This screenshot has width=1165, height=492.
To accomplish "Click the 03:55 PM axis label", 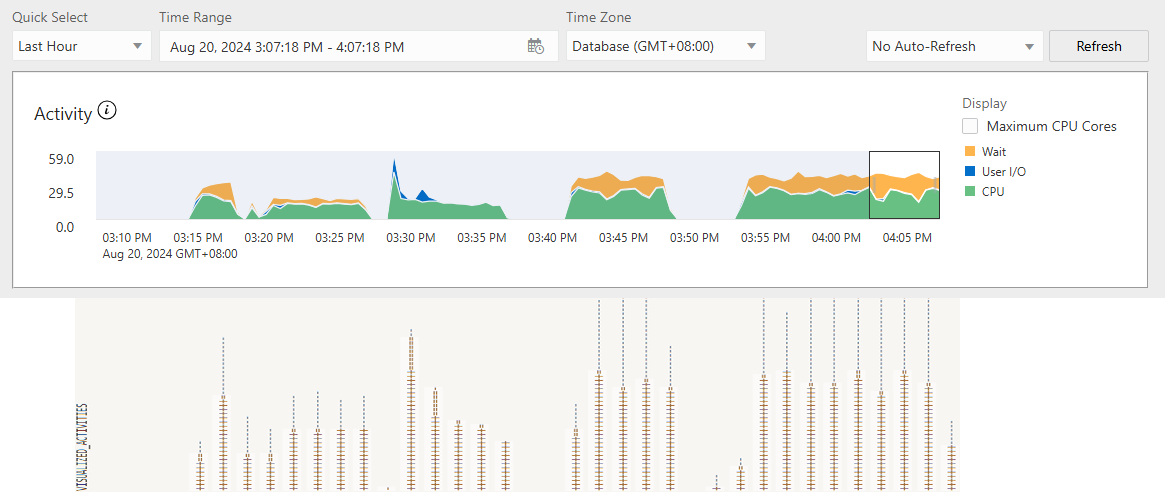I will [766, 238].
